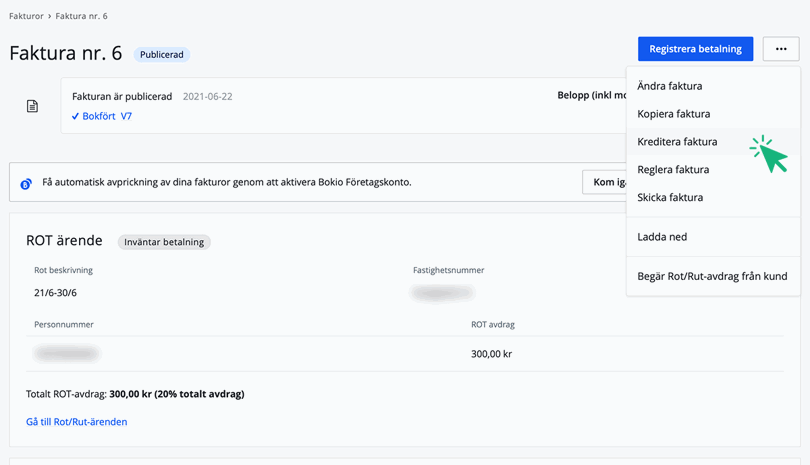Image resolution: width=810 pixels, height=465 pixels.
Task: Choose Ladda ned to download invoice
Action: [x=662, y=237]
